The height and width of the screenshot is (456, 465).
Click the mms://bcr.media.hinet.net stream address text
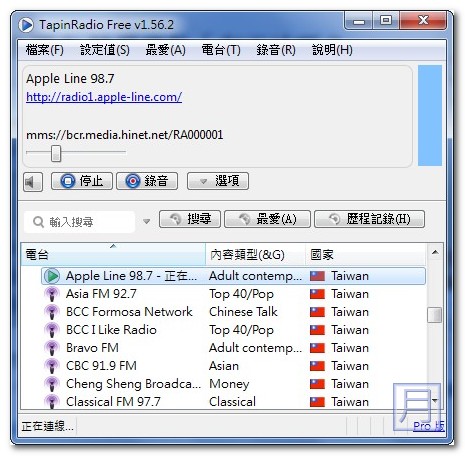125,135
